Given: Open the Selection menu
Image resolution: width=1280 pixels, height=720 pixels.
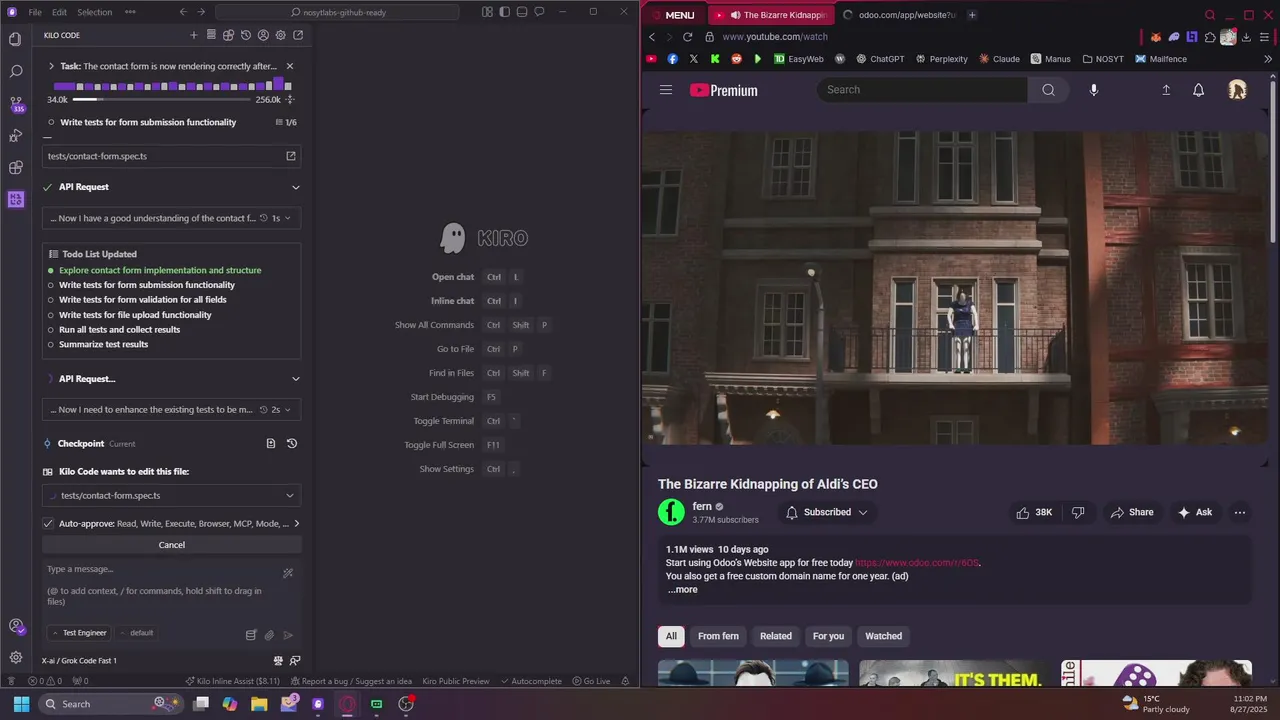Looking at the screenshot, I should tap(95, 12).
